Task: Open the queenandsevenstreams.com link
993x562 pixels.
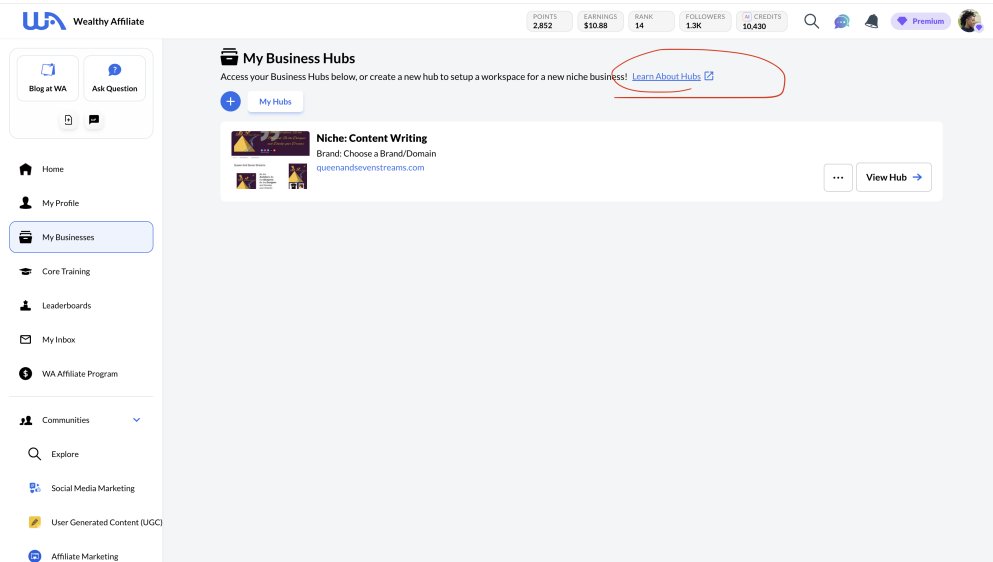Action: tap(370, 168)
